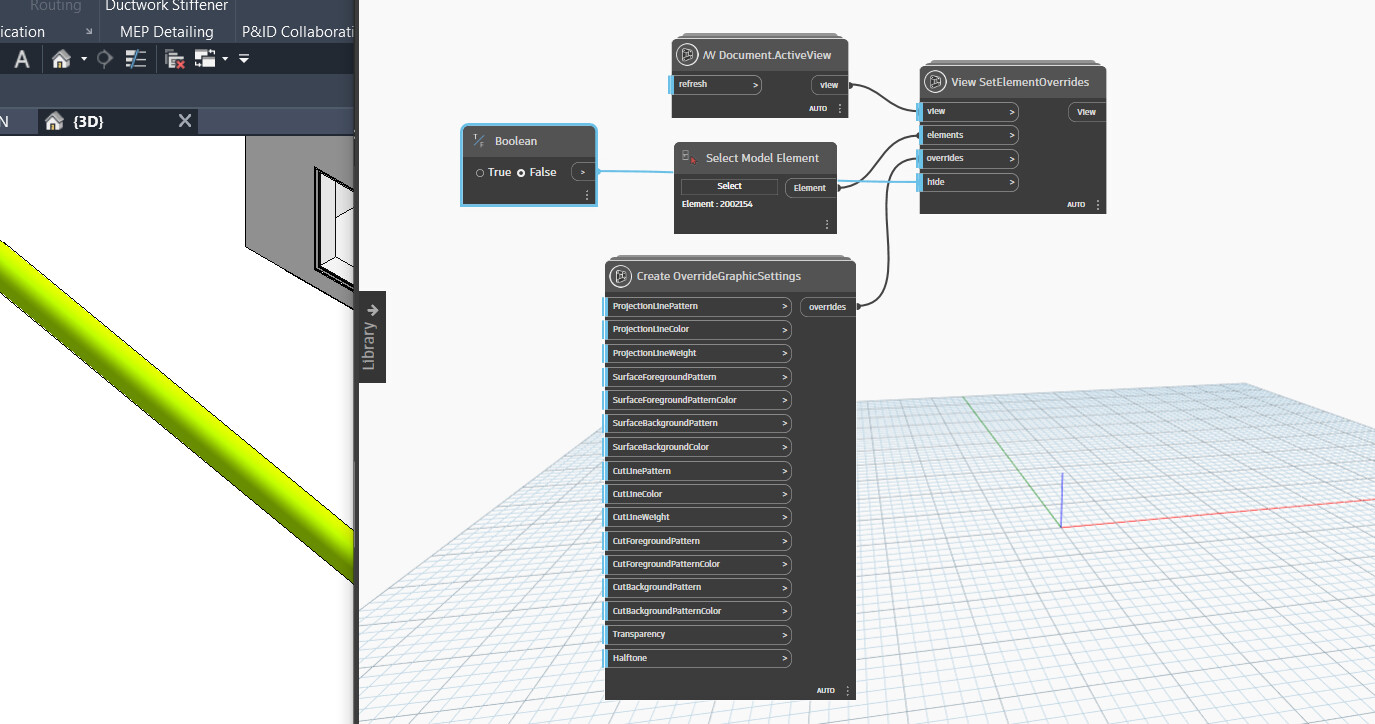Click the Close Inactive Windows icon
The width and height of the screenshot is (1375, 724).
click(x=175, y=58)
